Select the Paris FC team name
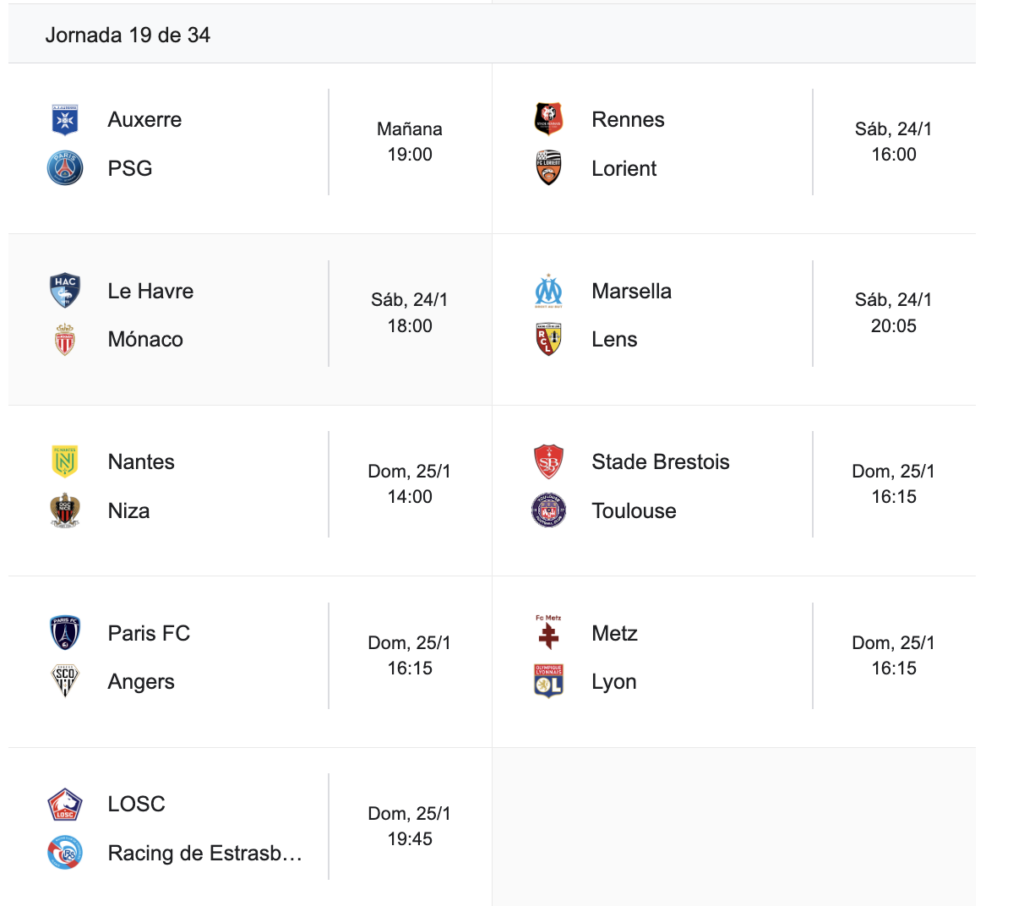1024x906 pixels. coord(149,633)
